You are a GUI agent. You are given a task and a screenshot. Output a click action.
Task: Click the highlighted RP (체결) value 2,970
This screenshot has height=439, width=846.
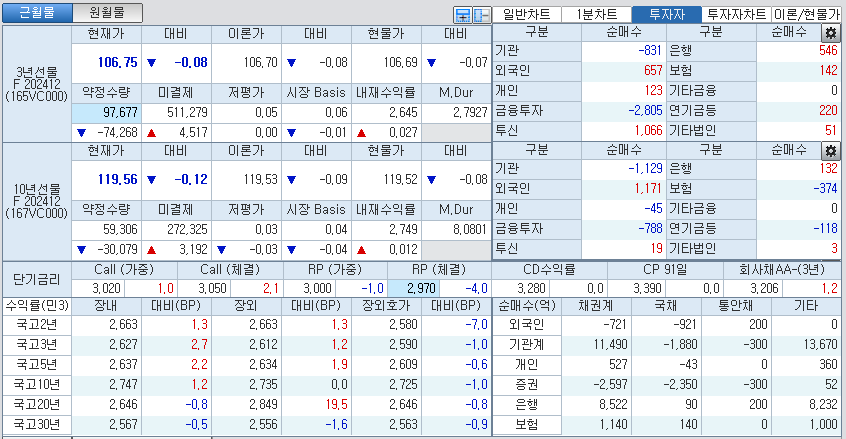[x=413, y=288]
